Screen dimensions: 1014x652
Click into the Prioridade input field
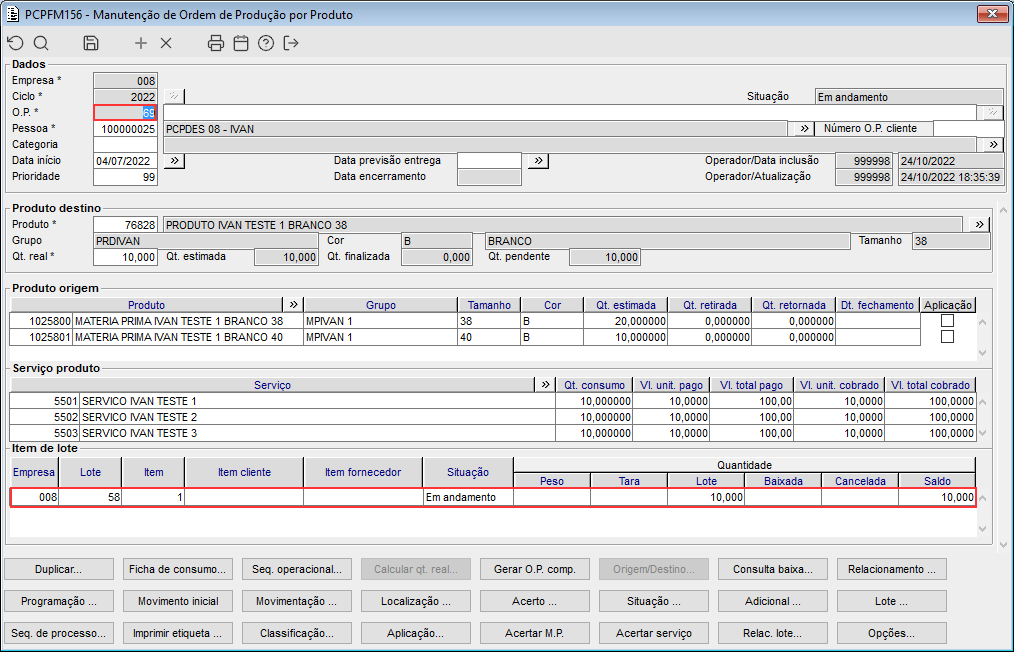[x=125, y=177]
